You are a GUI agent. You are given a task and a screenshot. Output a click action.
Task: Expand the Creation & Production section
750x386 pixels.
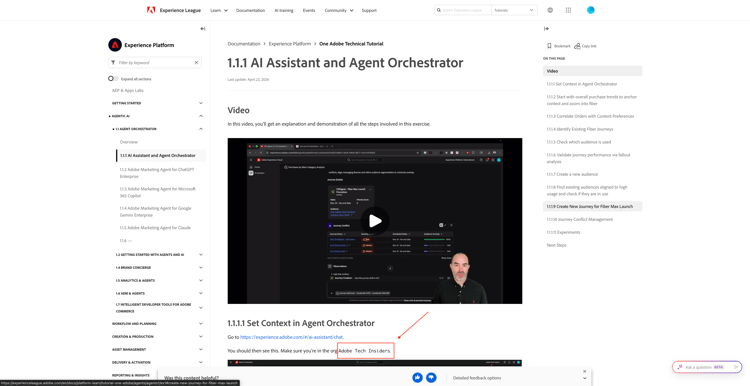pyautogui.click(x=201, y=337)
